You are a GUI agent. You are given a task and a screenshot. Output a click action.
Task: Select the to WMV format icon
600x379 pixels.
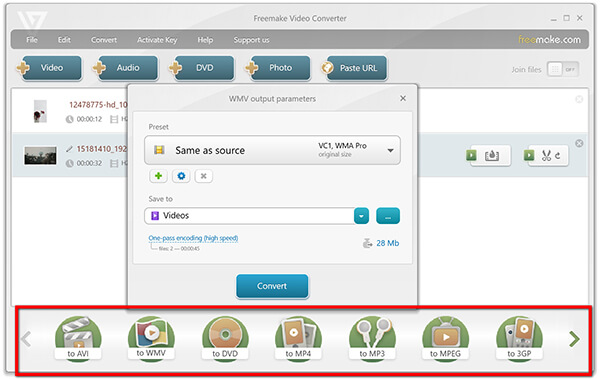coord(151,338)
